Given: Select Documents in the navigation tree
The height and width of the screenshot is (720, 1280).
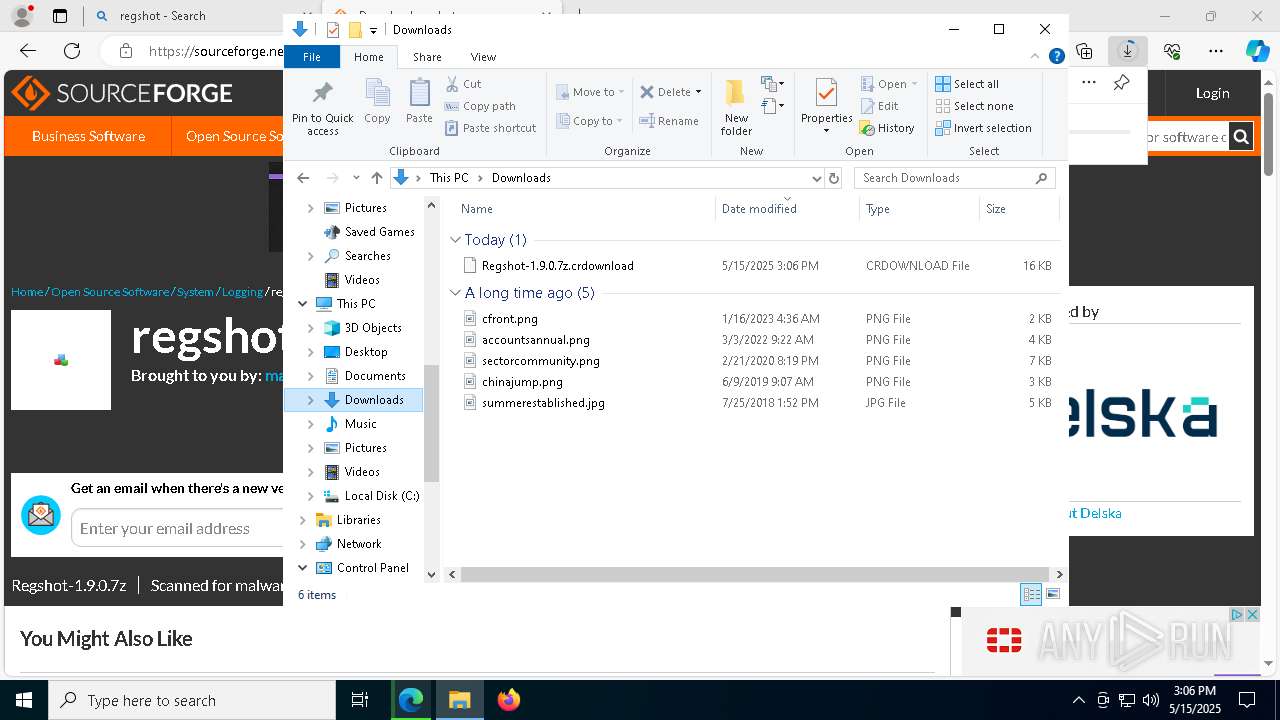Looking at the screenshot, I should (374, 376).
